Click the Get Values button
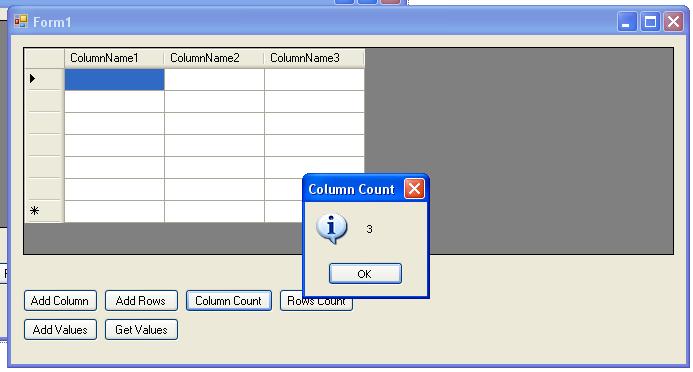The image size is (693, 372). 141,330
